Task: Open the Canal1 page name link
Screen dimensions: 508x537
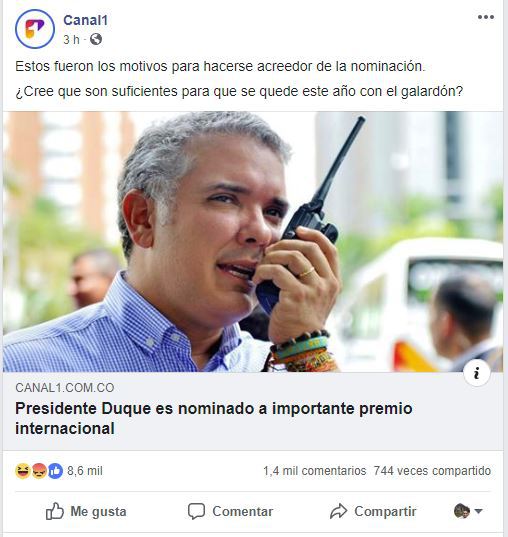Action: click(86, 20)
